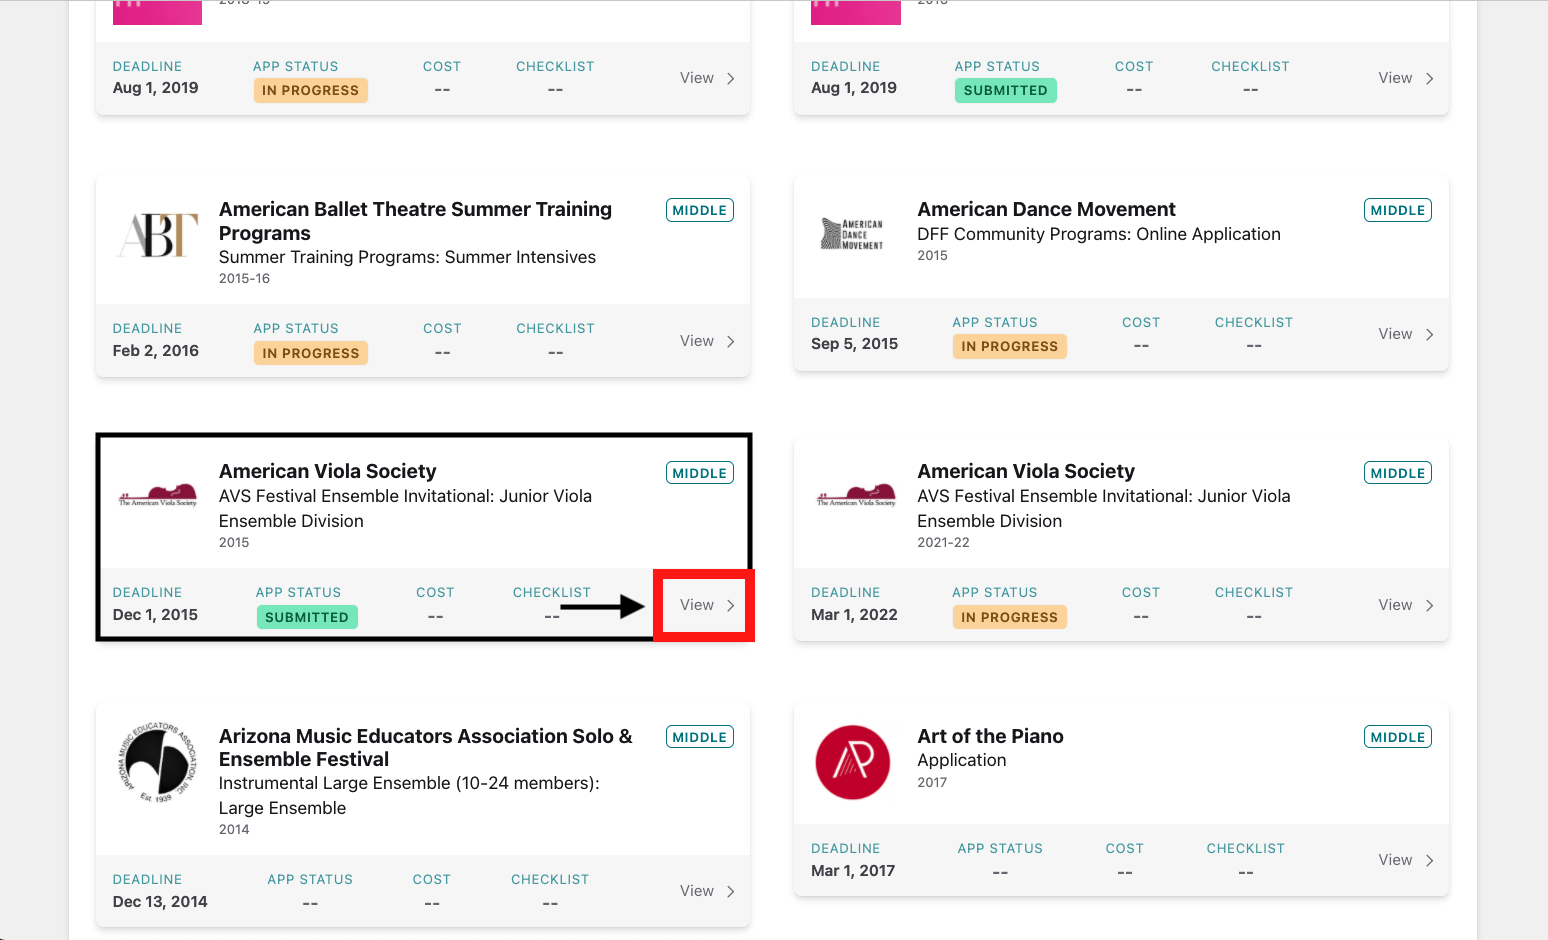The width and height of the screenshot is (1548, 940).
Task: Click the Application subtitle under Art of the Piano
Action: pos(962,760)
